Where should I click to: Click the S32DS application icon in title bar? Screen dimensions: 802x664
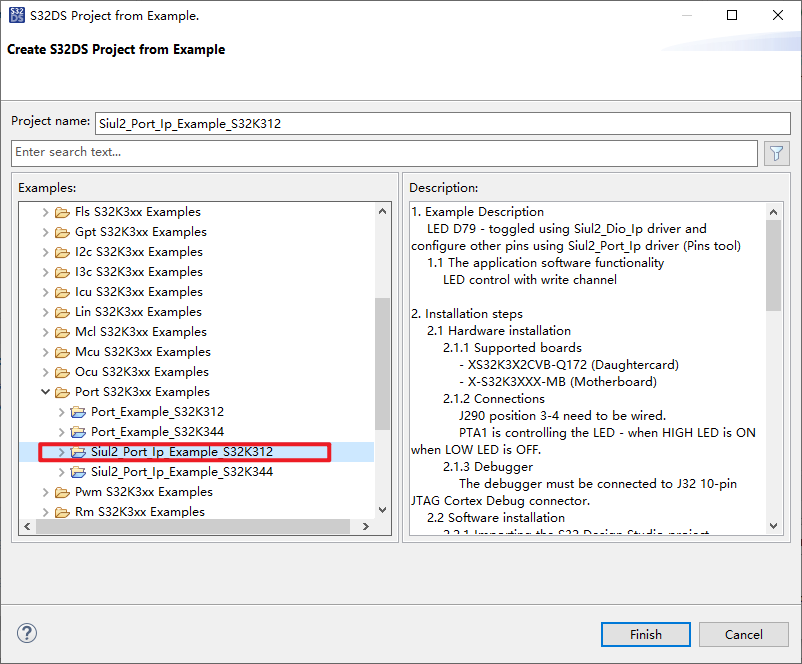tap(16, 15)
